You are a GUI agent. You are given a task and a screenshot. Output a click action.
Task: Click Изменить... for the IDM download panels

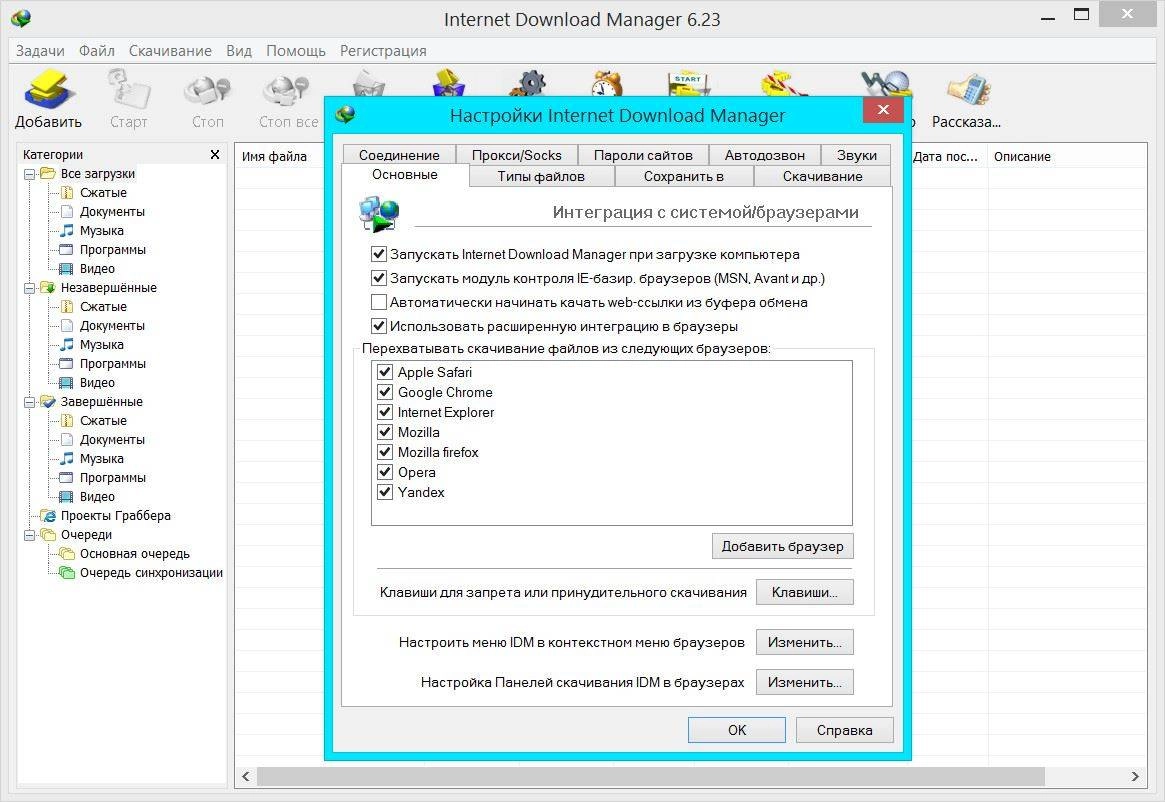[x=805, y=682]
